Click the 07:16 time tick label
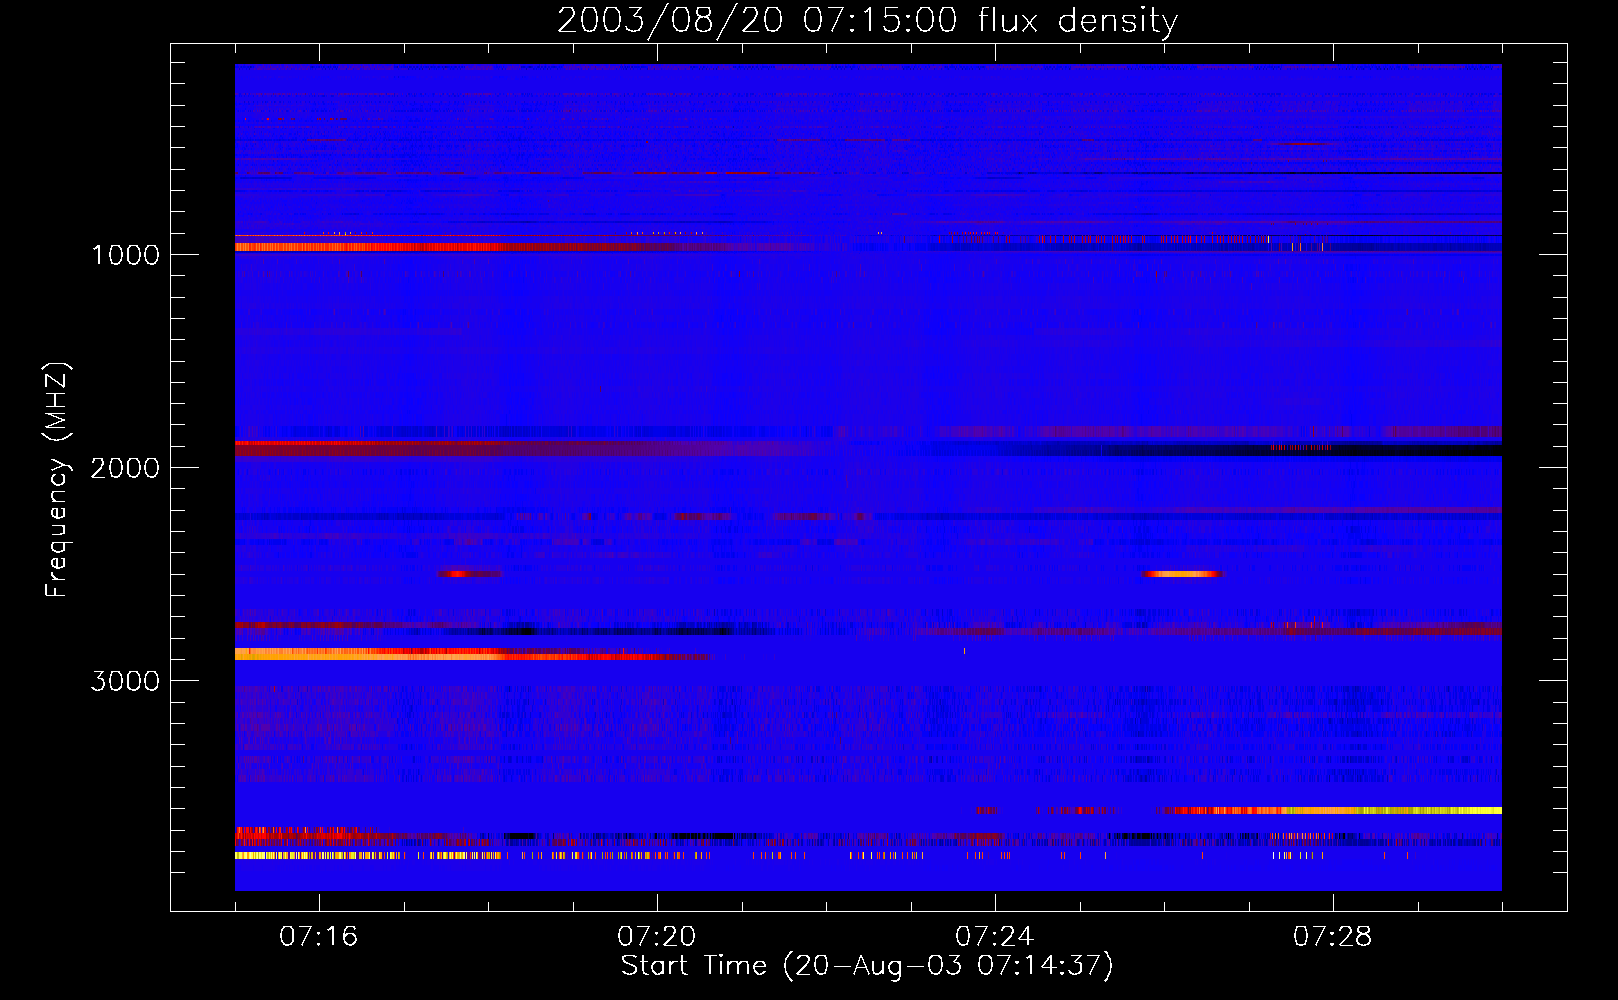This screenshot has height=1000, width=1618. (x=318, y=937)
